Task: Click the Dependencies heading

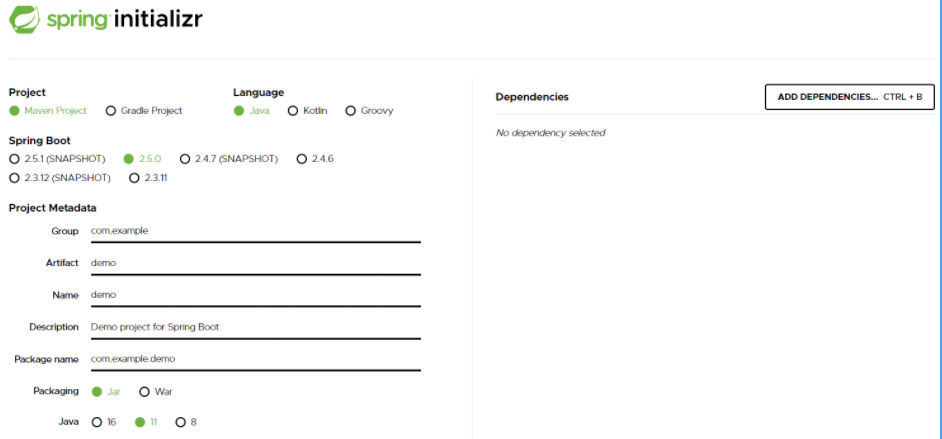Action: (x=532, y=97)
